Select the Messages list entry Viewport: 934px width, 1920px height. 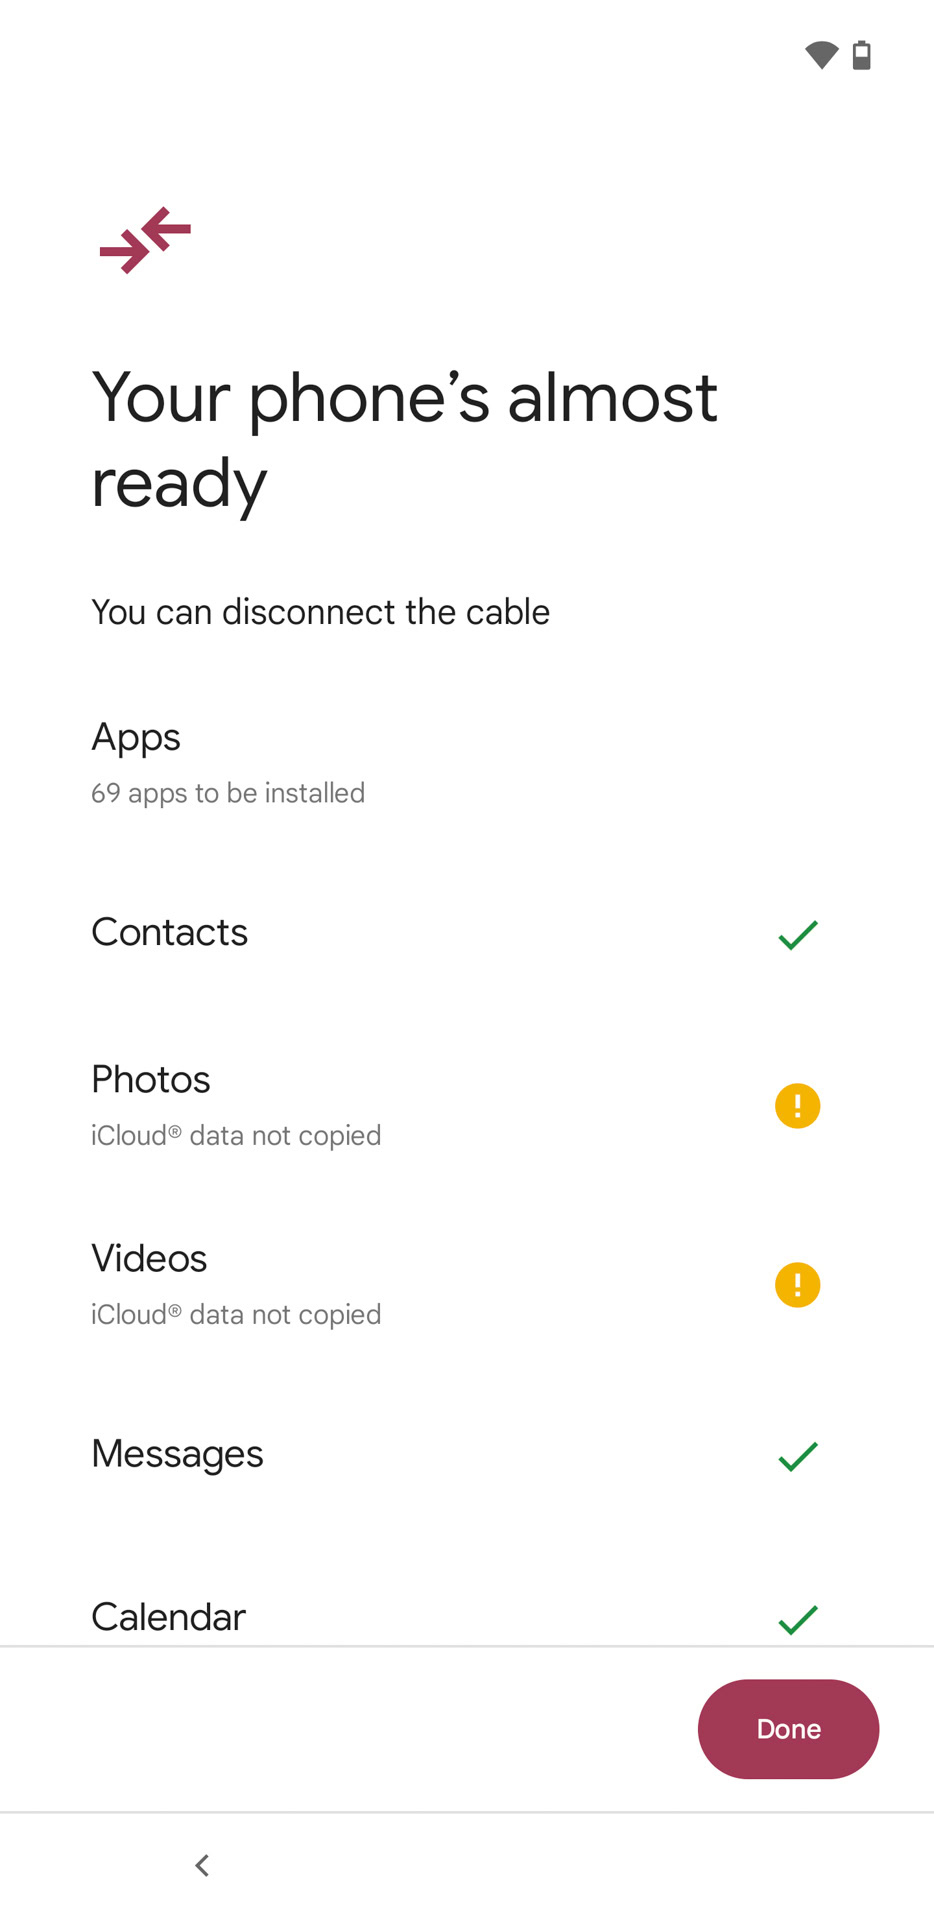coord(177,1454)
